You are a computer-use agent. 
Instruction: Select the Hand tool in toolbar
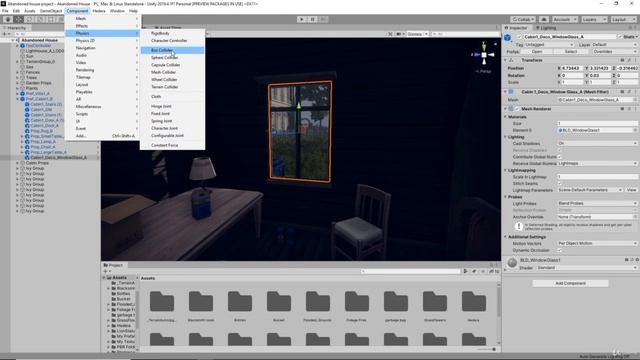point(8,19)
